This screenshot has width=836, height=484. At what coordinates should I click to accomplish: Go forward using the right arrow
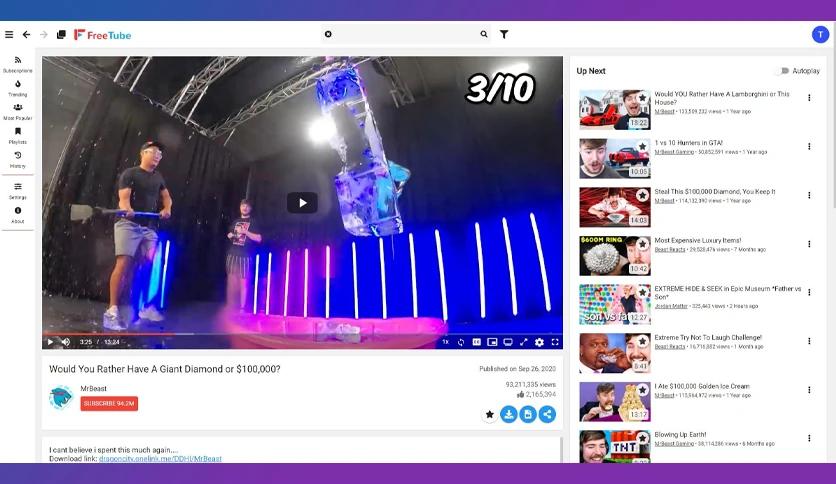point(44,35)
